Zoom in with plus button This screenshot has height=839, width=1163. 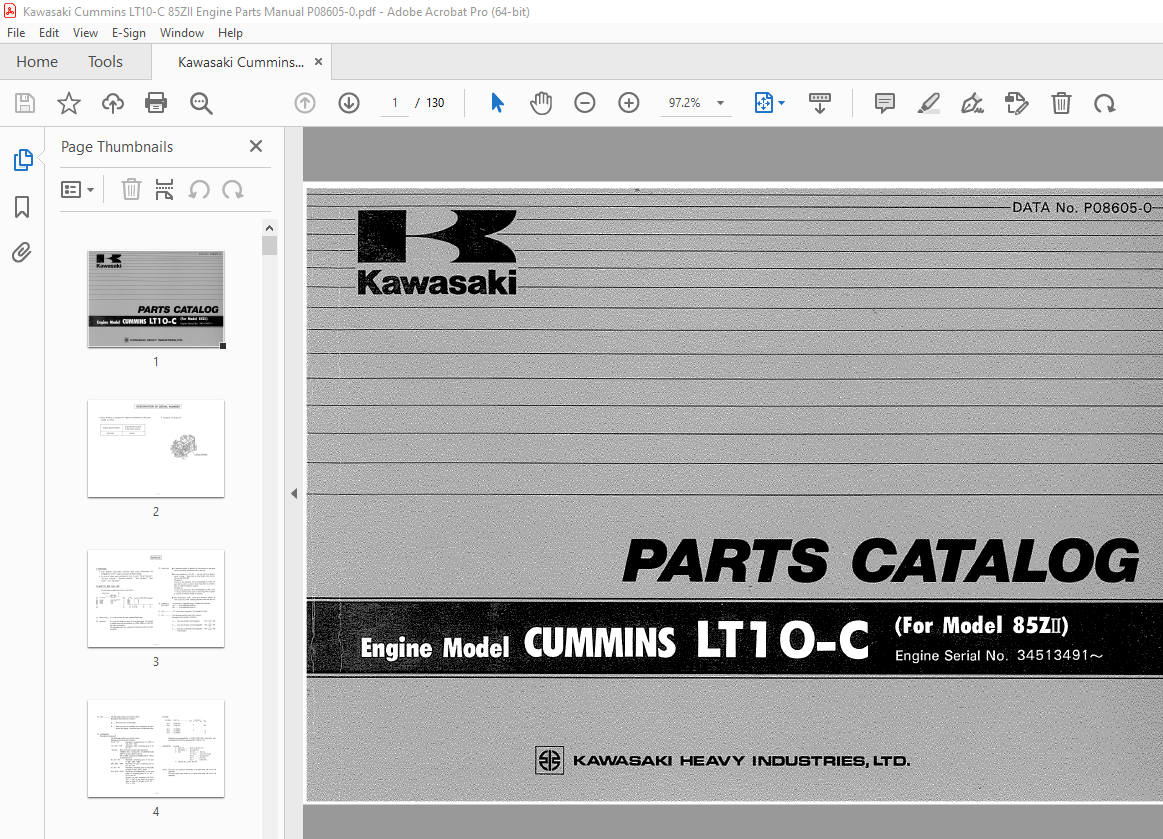point(629,103)
